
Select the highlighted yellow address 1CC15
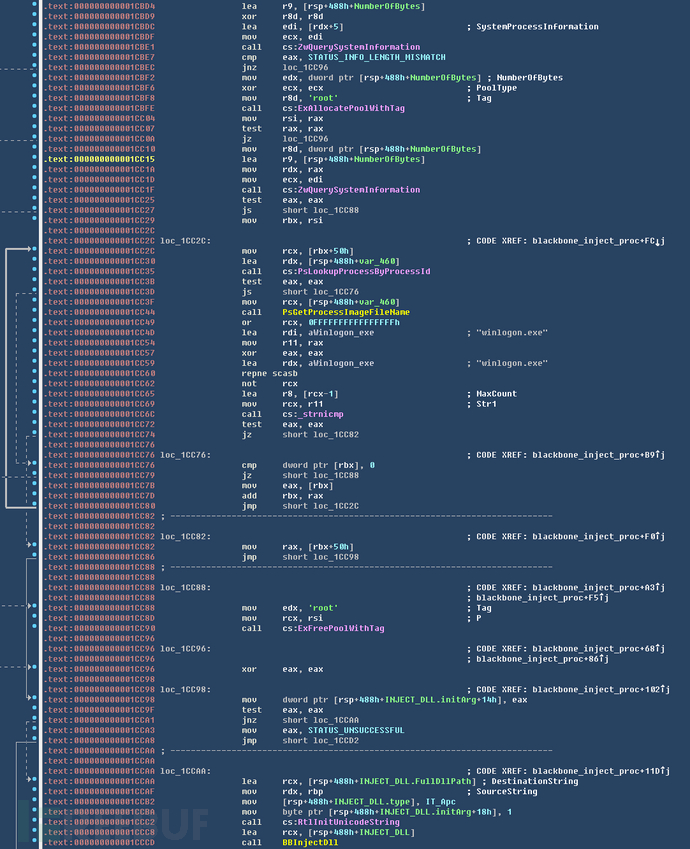[100, 159]
